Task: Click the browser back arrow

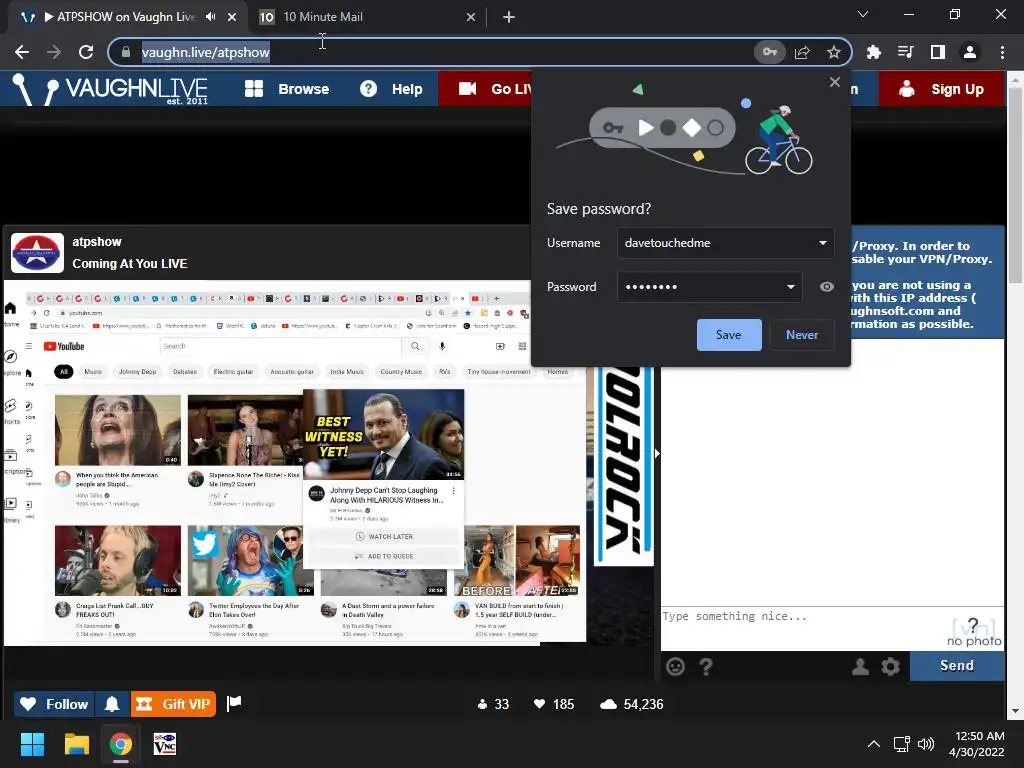Action: pyautogui.click(x=22, y=52)
